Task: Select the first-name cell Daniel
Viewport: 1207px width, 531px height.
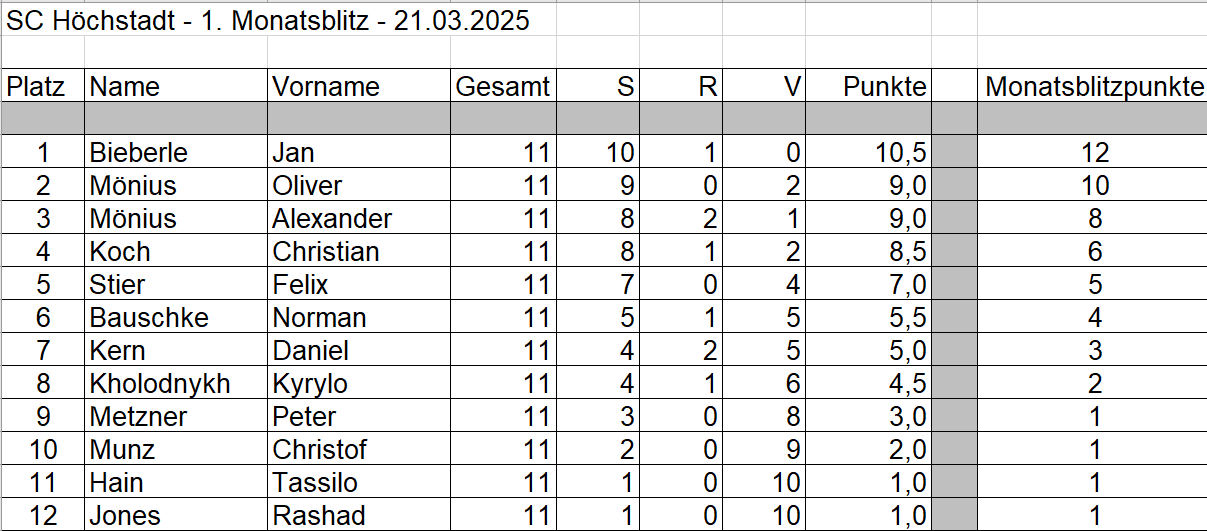Action: (x=311, y=351)
